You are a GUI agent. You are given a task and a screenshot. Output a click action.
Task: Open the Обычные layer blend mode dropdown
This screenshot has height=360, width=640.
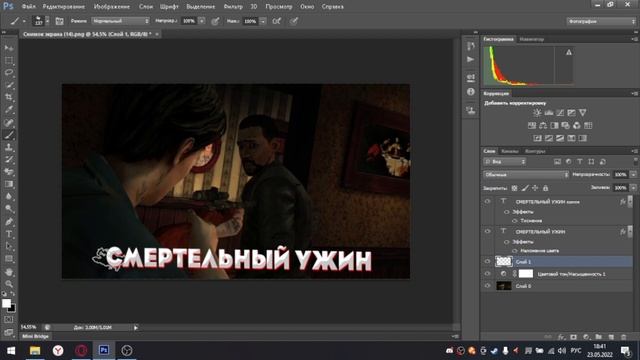526,175
